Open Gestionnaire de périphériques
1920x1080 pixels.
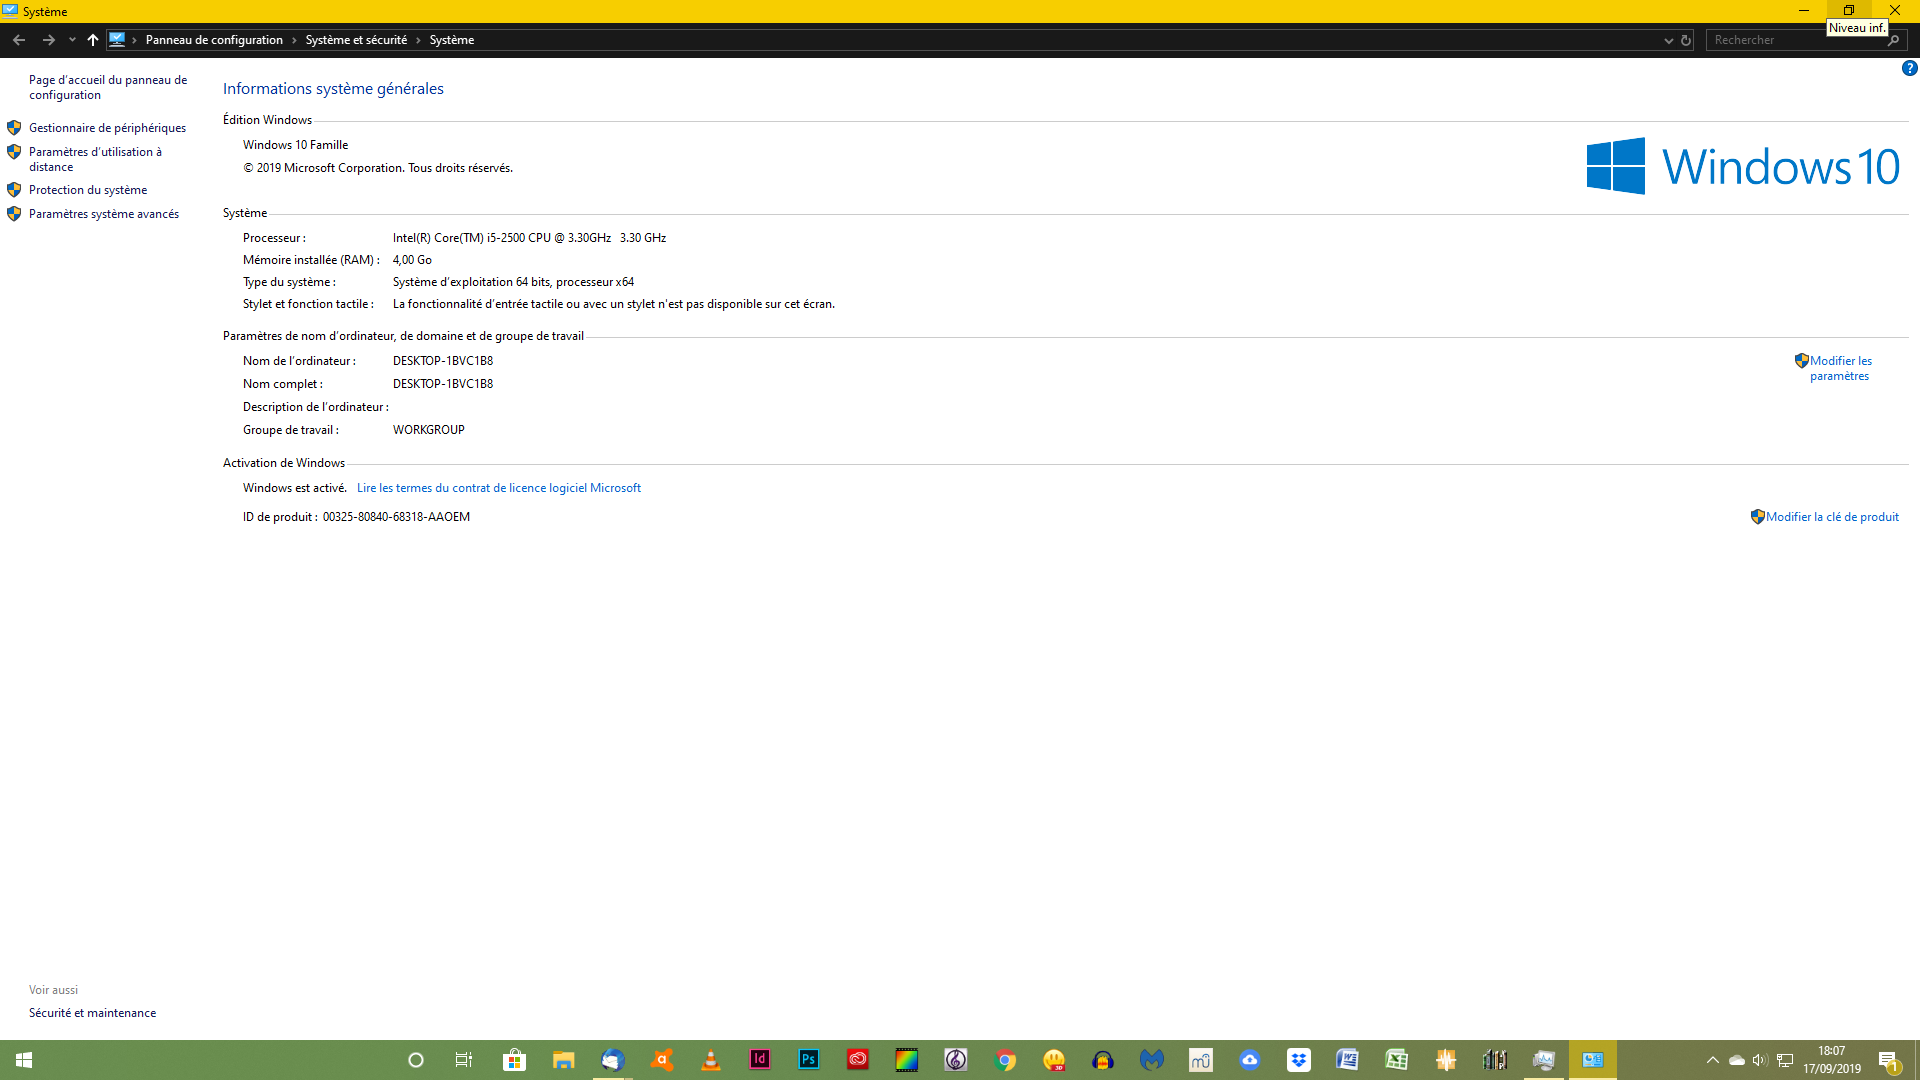click(x=107, y=128)
